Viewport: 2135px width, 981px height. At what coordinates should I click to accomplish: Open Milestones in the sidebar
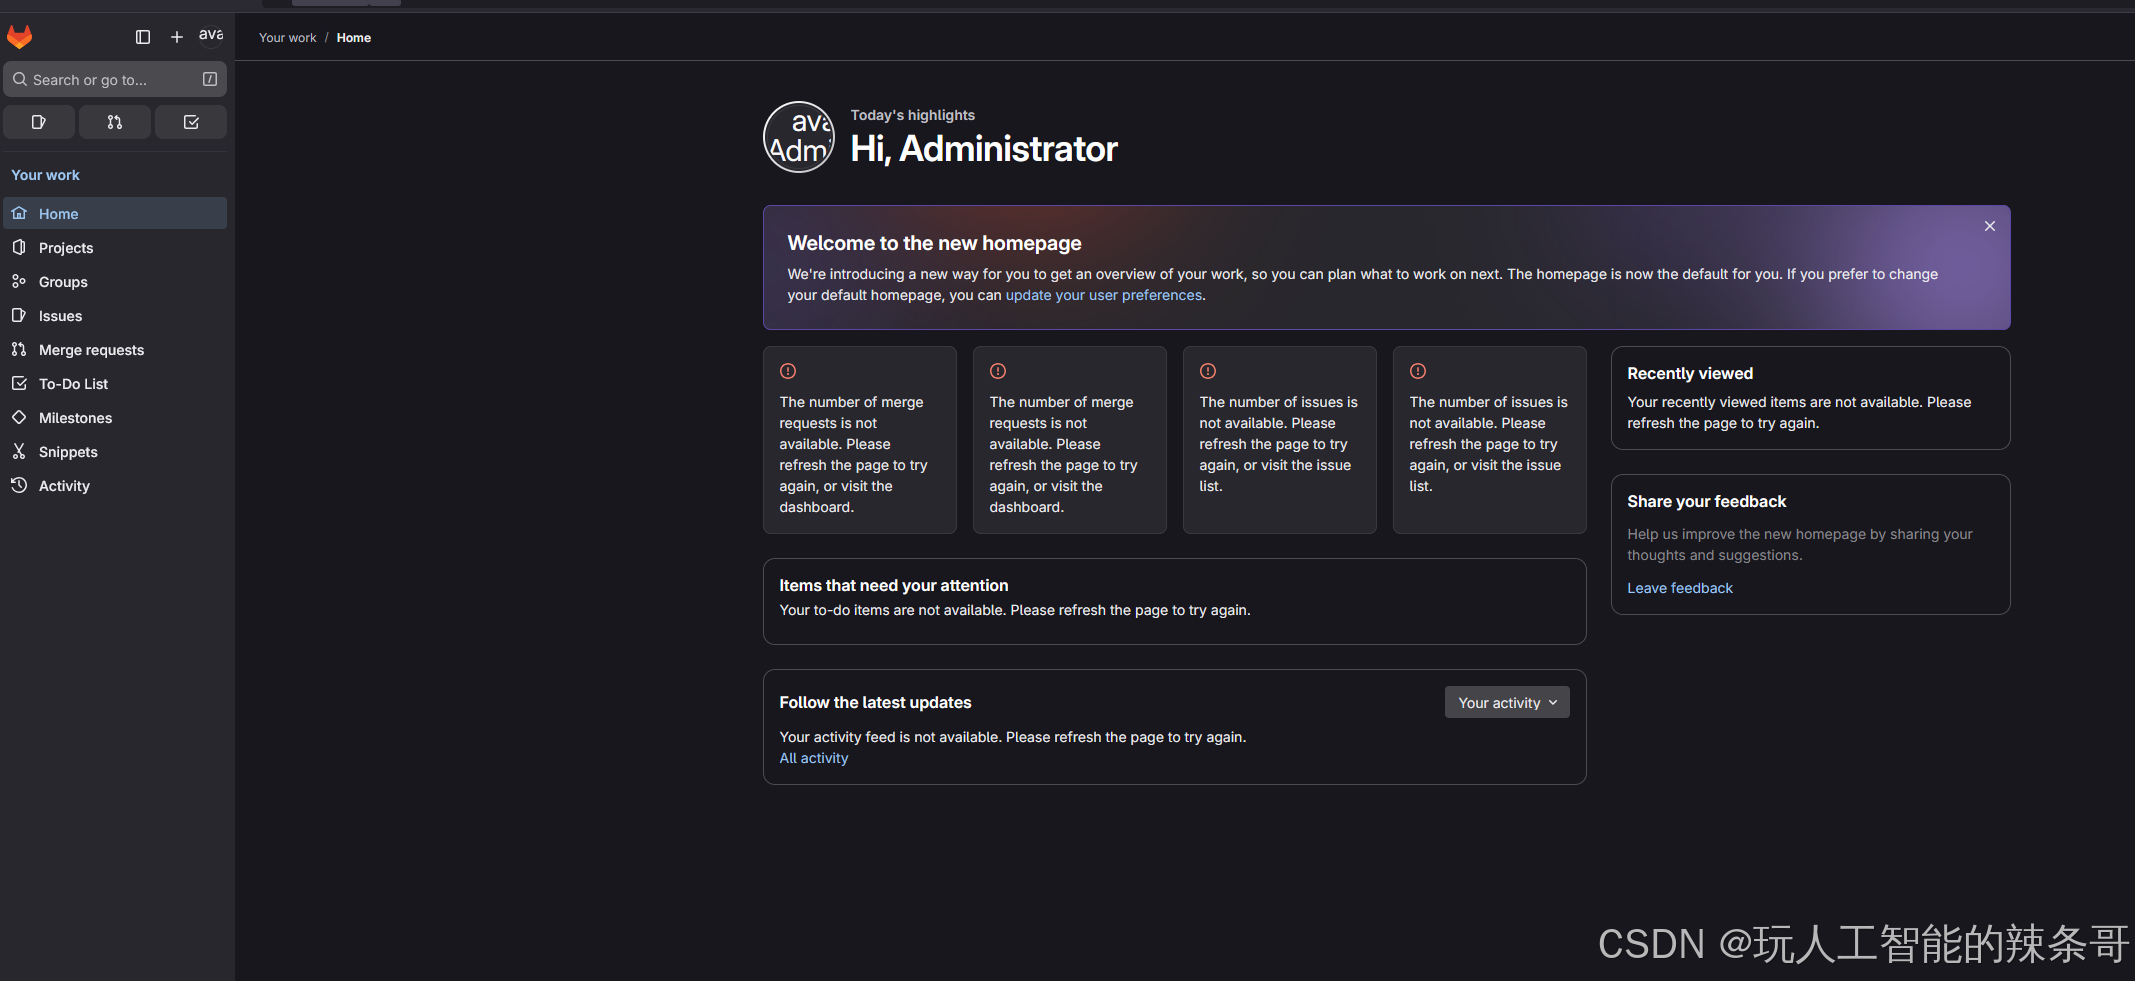click(115, 417)
